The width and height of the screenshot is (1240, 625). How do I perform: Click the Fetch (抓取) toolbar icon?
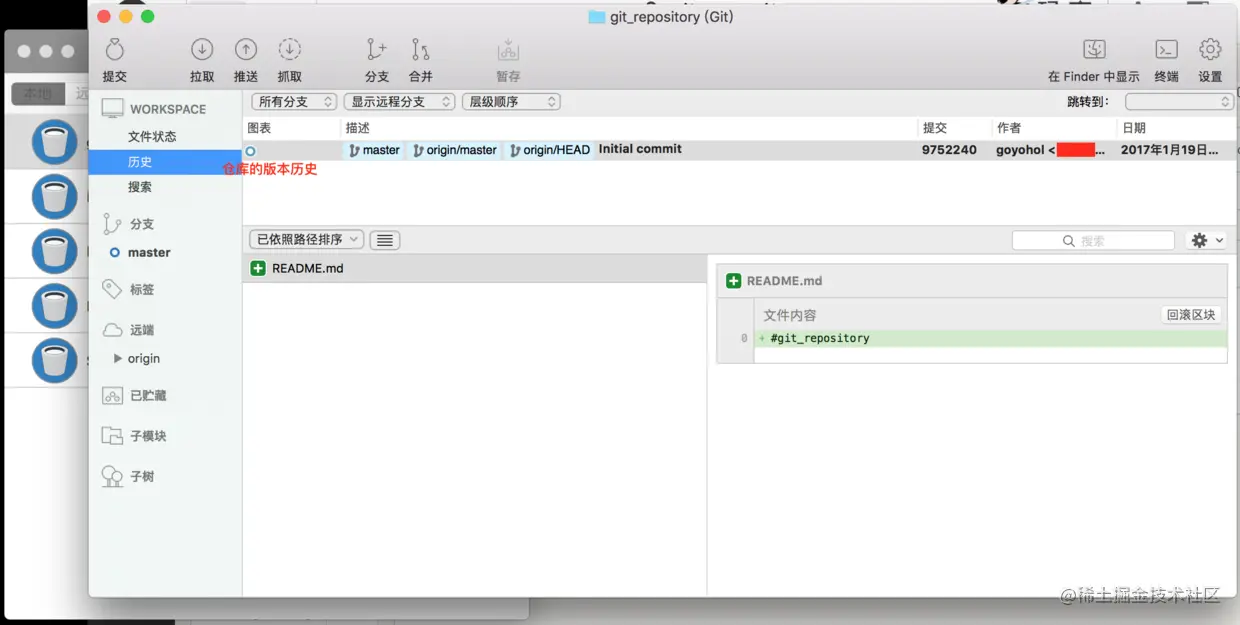tap(289, 49)
